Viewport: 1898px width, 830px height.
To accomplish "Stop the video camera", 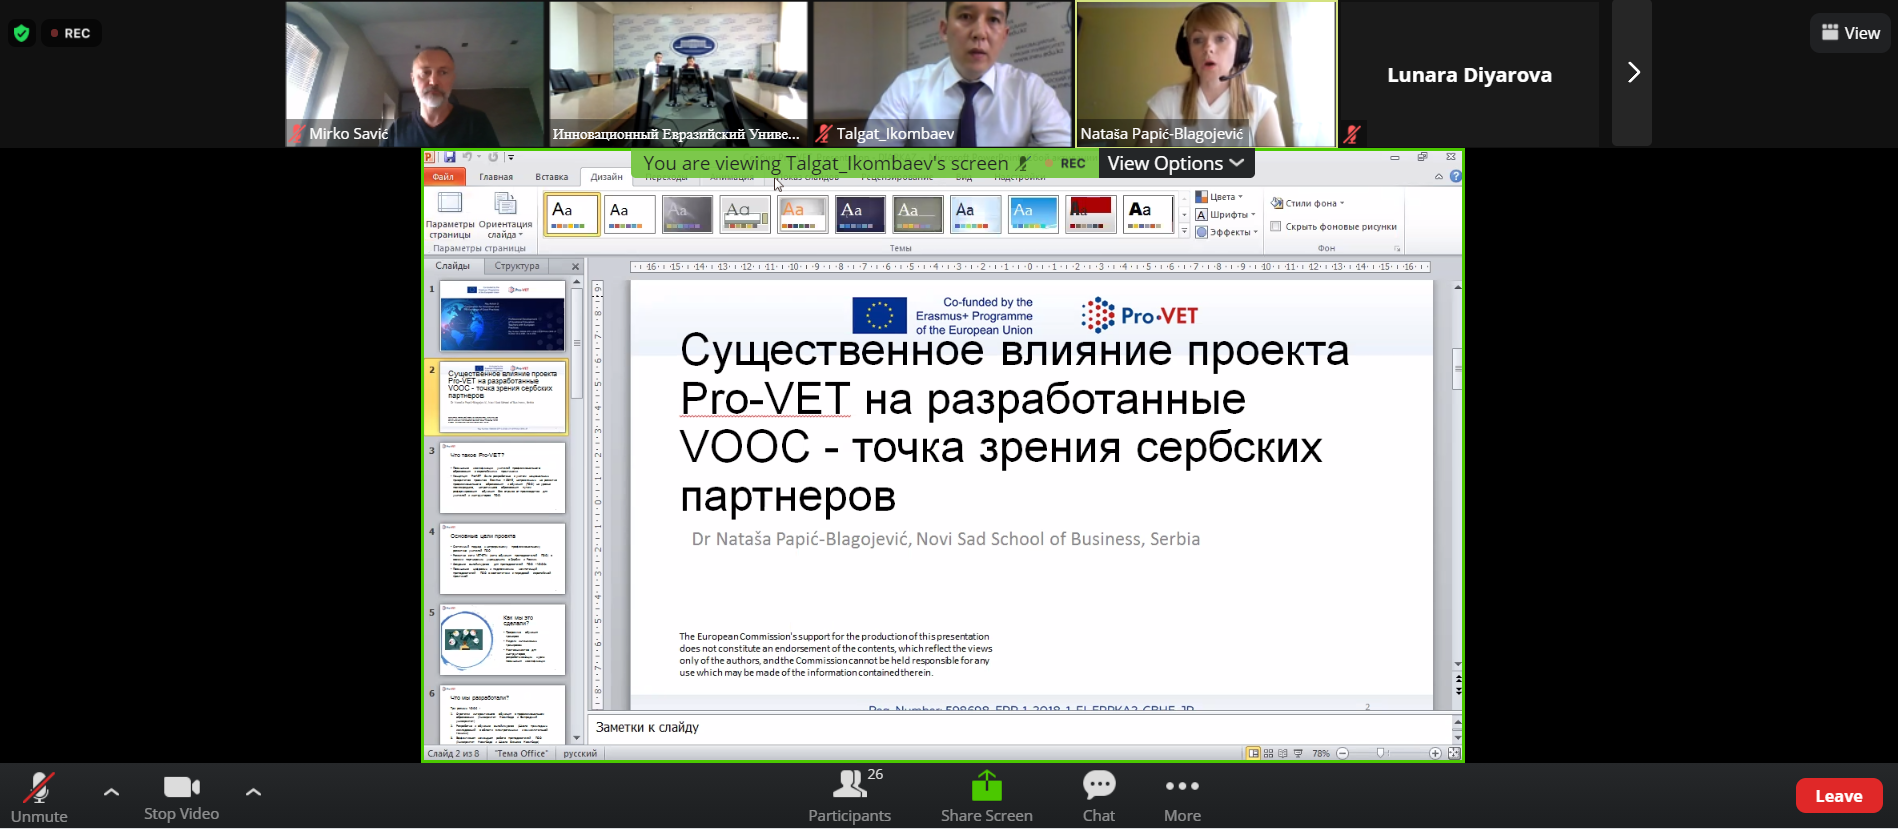I will click(181, 797).
